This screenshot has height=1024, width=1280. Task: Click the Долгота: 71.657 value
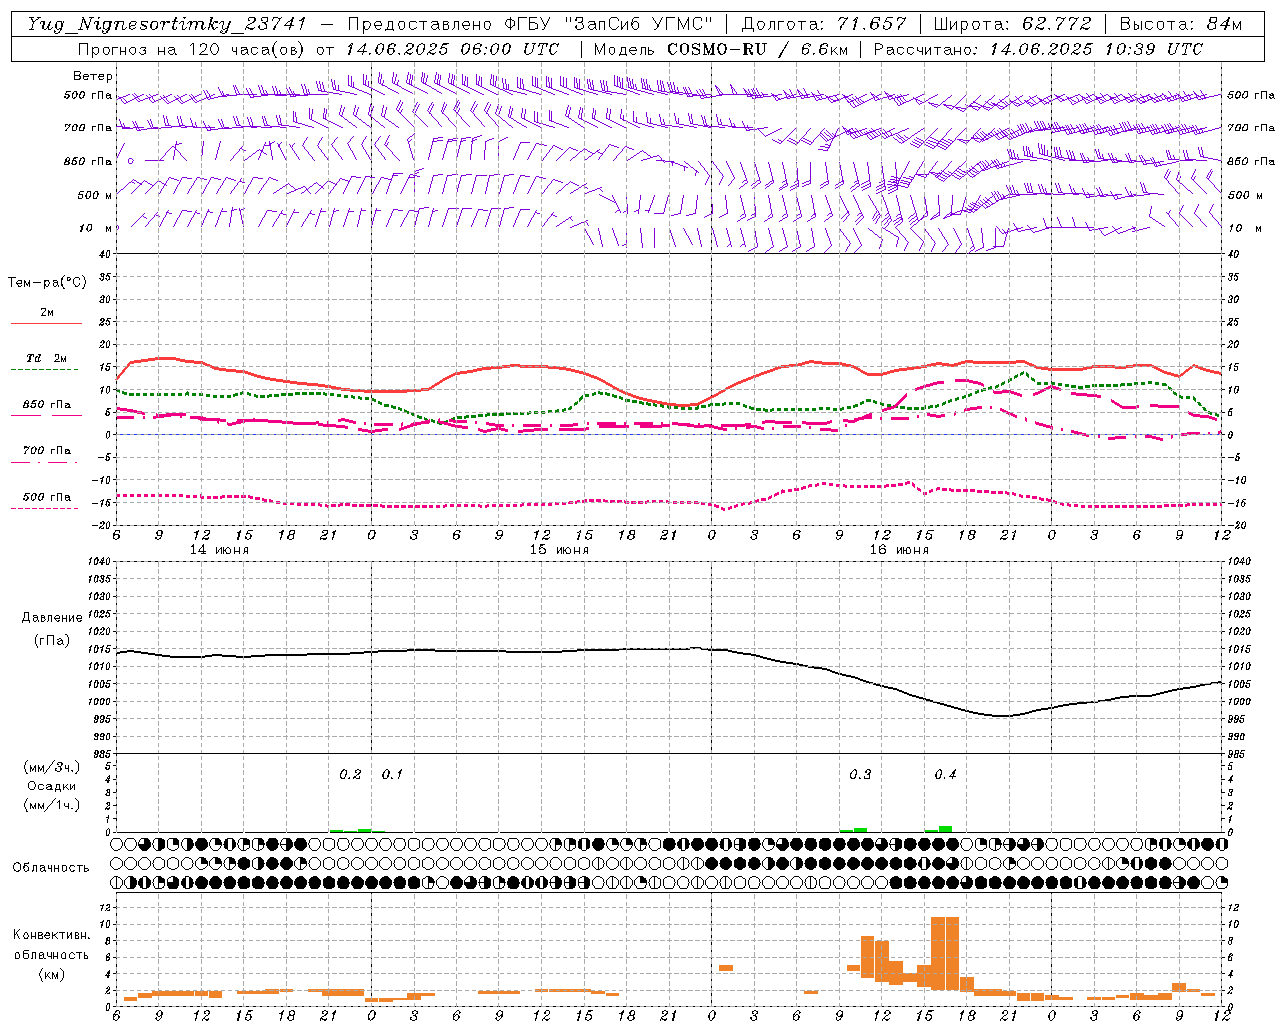click(x=824, y=24)
